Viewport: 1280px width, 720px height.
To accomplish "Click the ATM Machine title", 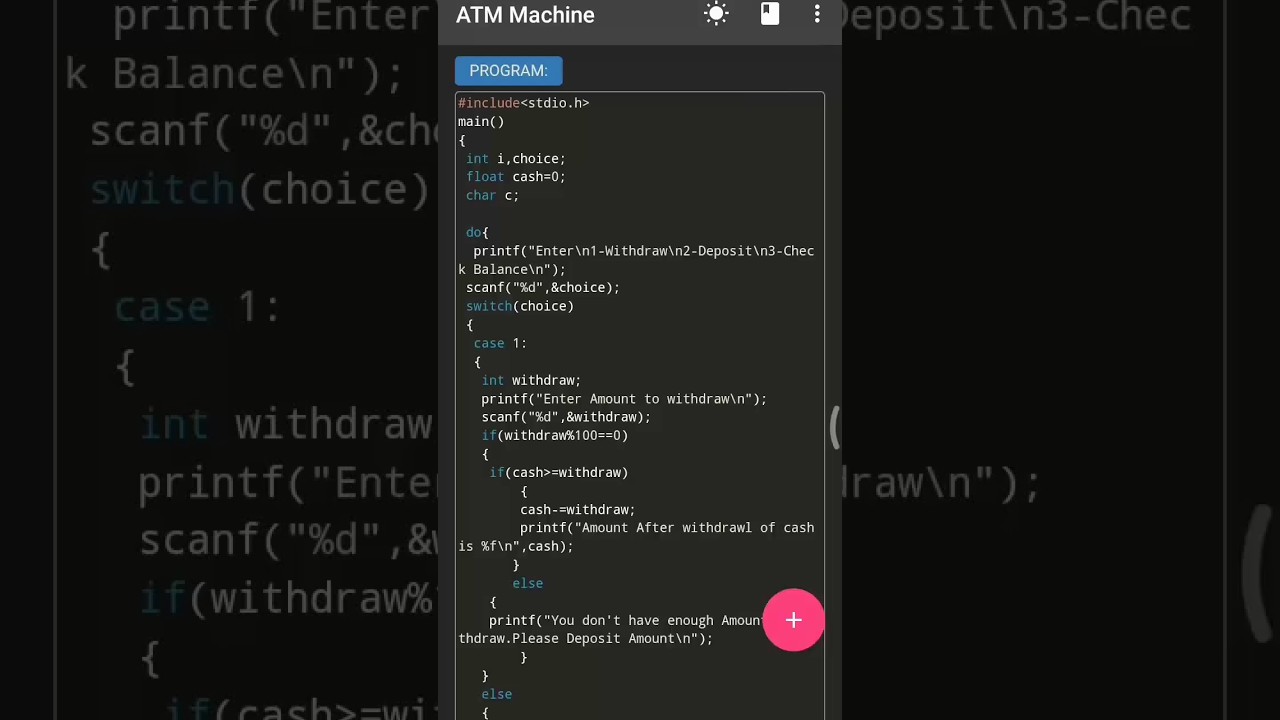I will point(525,15).
